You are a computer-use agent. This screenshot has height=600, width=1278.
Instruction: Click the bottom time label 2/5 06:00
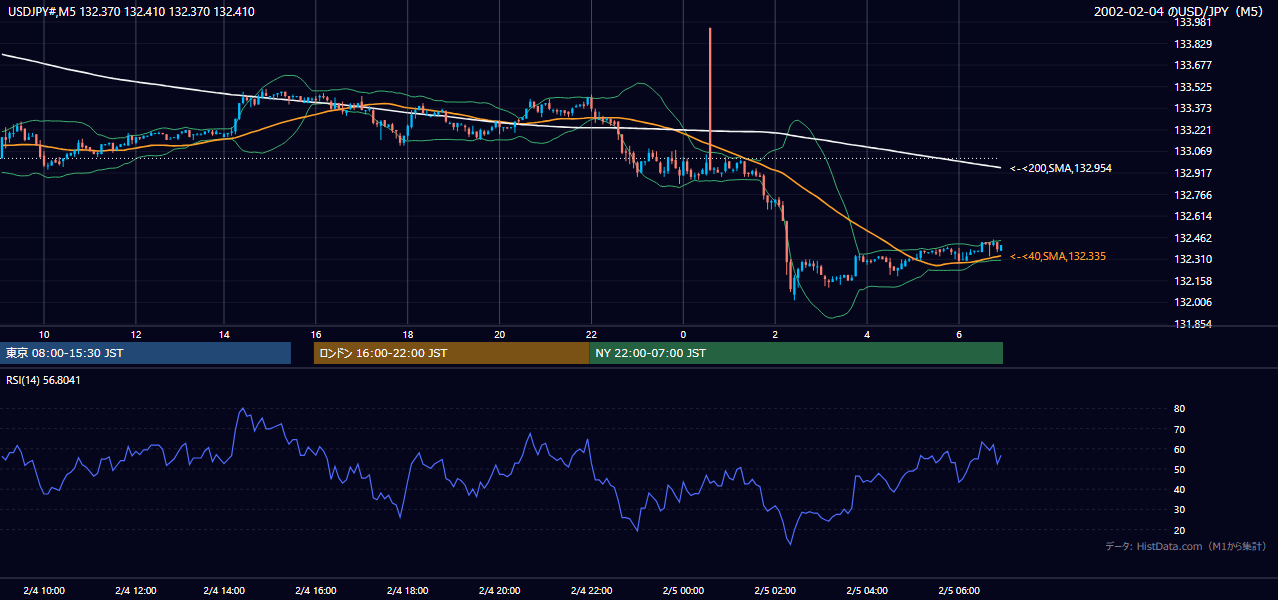(959, 590)
